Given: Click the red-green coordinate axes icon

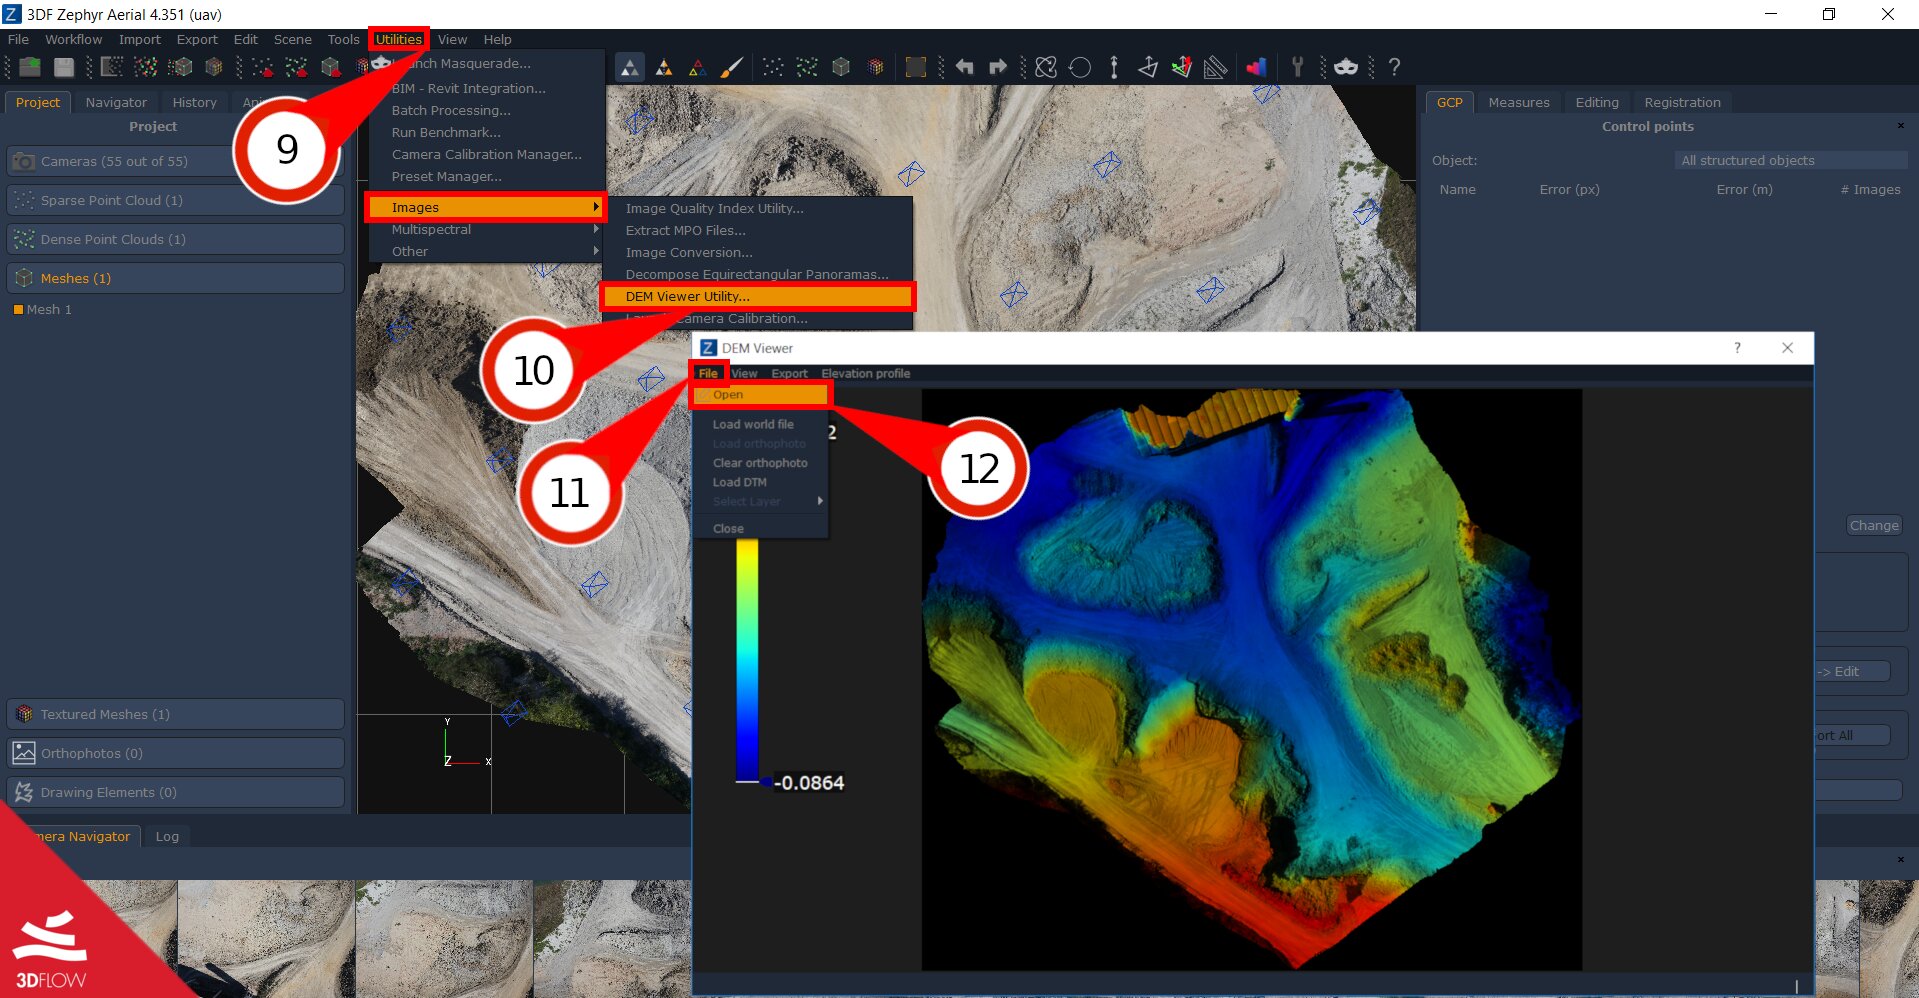Looking at the screenshot, I should tap(1182, 67).
